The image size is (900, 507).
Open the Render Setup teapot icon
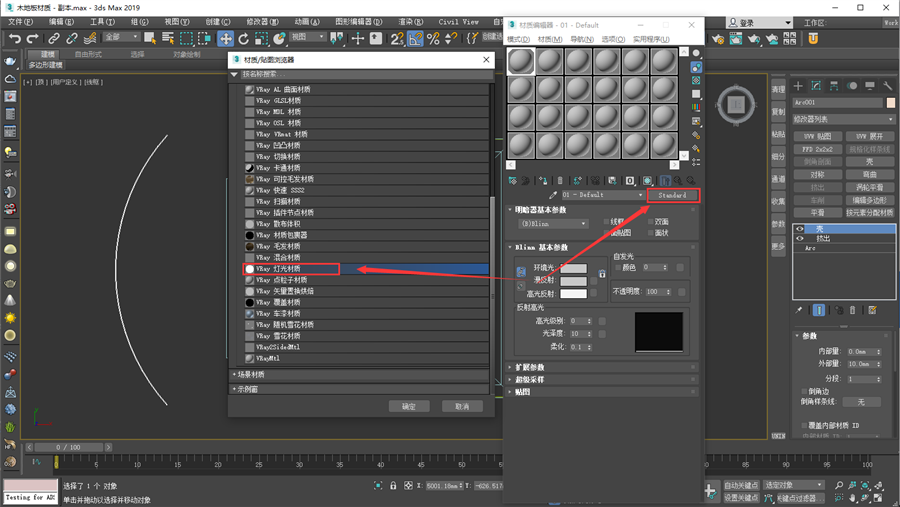click(717, 39)
